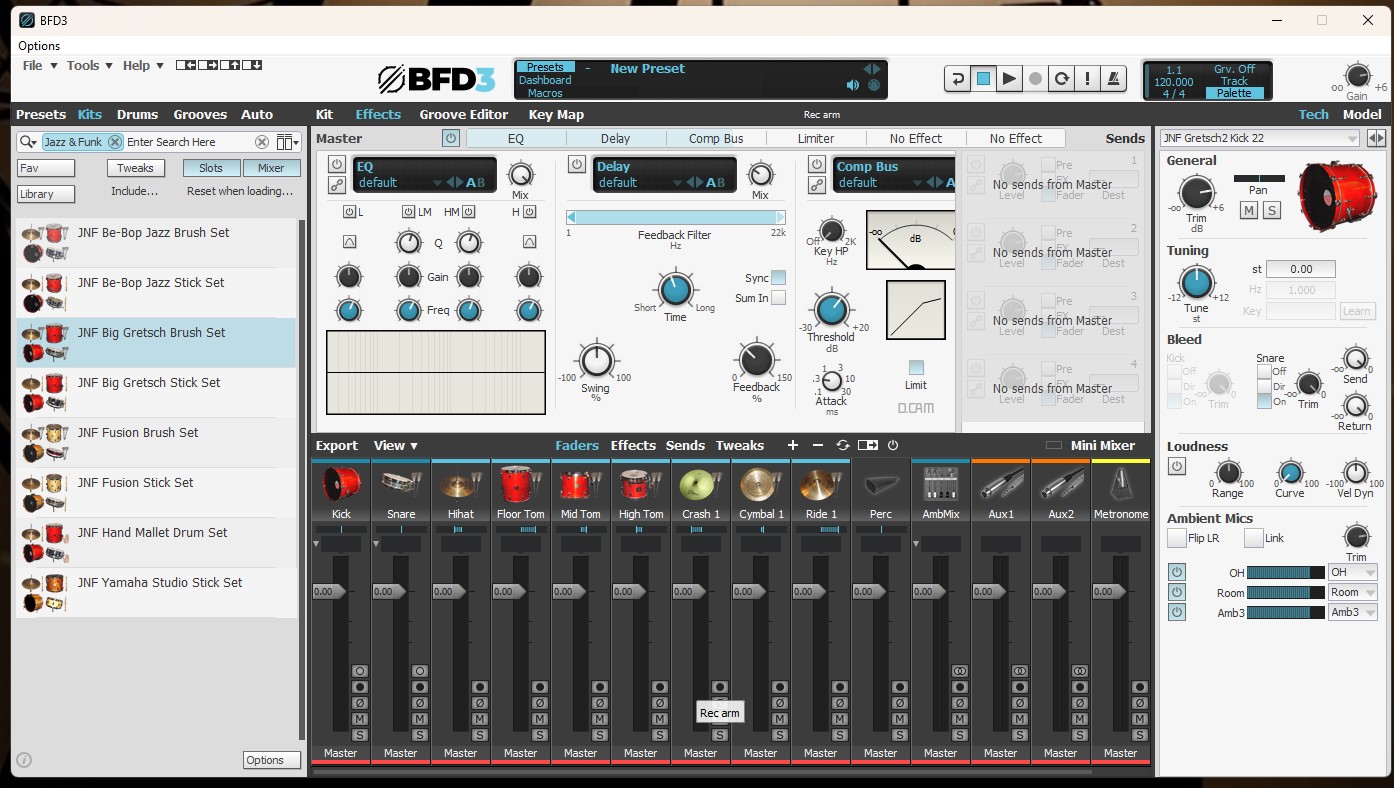Click the mixer reset refresh icon
1394x788 pixels.
coord(843,446)
